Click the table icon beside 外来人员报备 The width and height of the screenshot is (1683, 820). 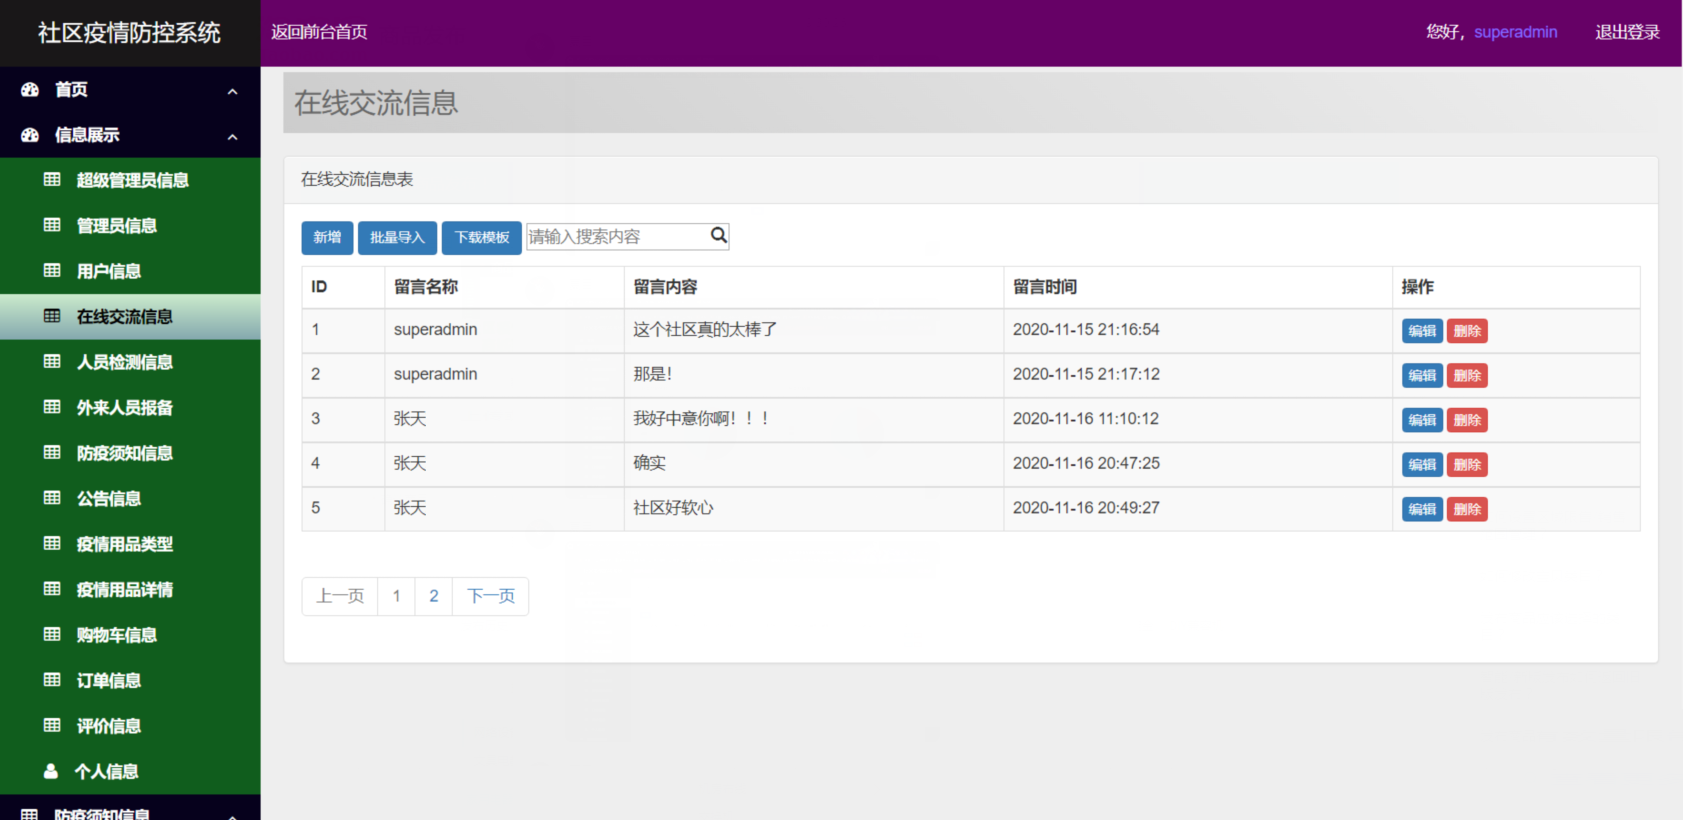coord(52,407)
